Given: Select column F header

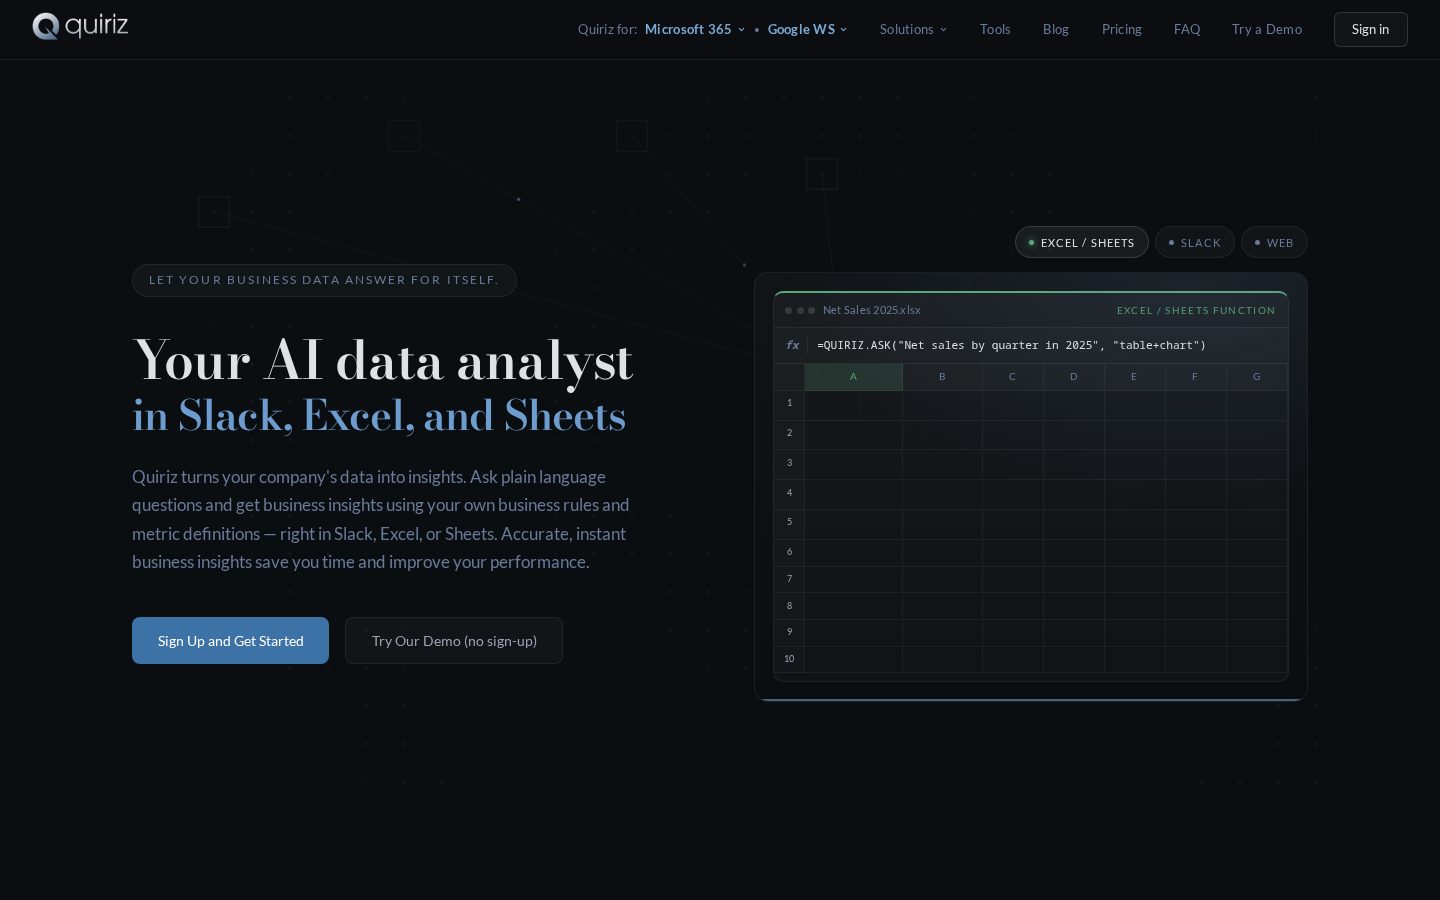Looking at the screenshot, I should click(x=1195, y=377).
